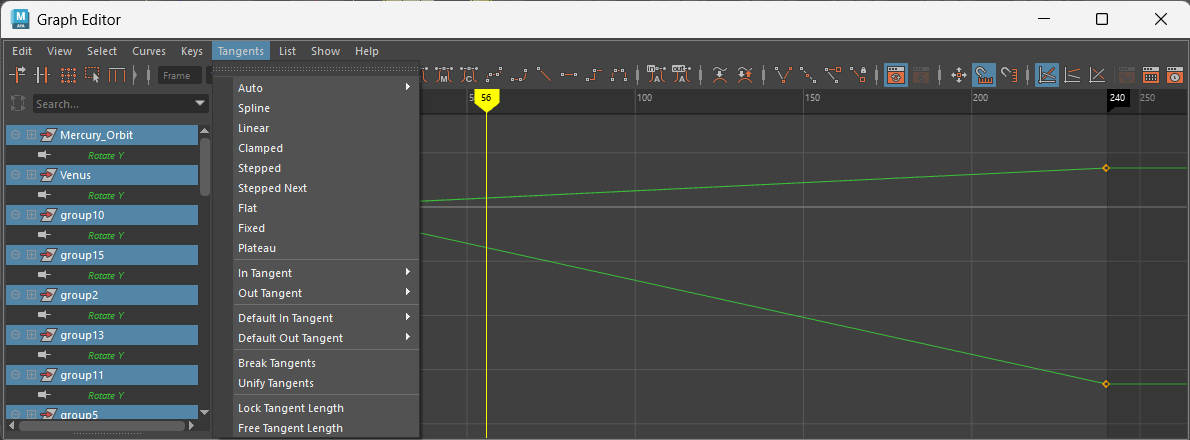Toggle the Value Snap magnet button

click(1008, 75)
